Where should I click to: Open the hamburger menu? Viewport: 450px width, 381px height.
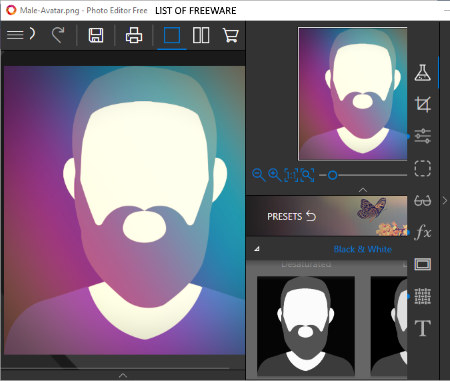[x=15, y=35]
